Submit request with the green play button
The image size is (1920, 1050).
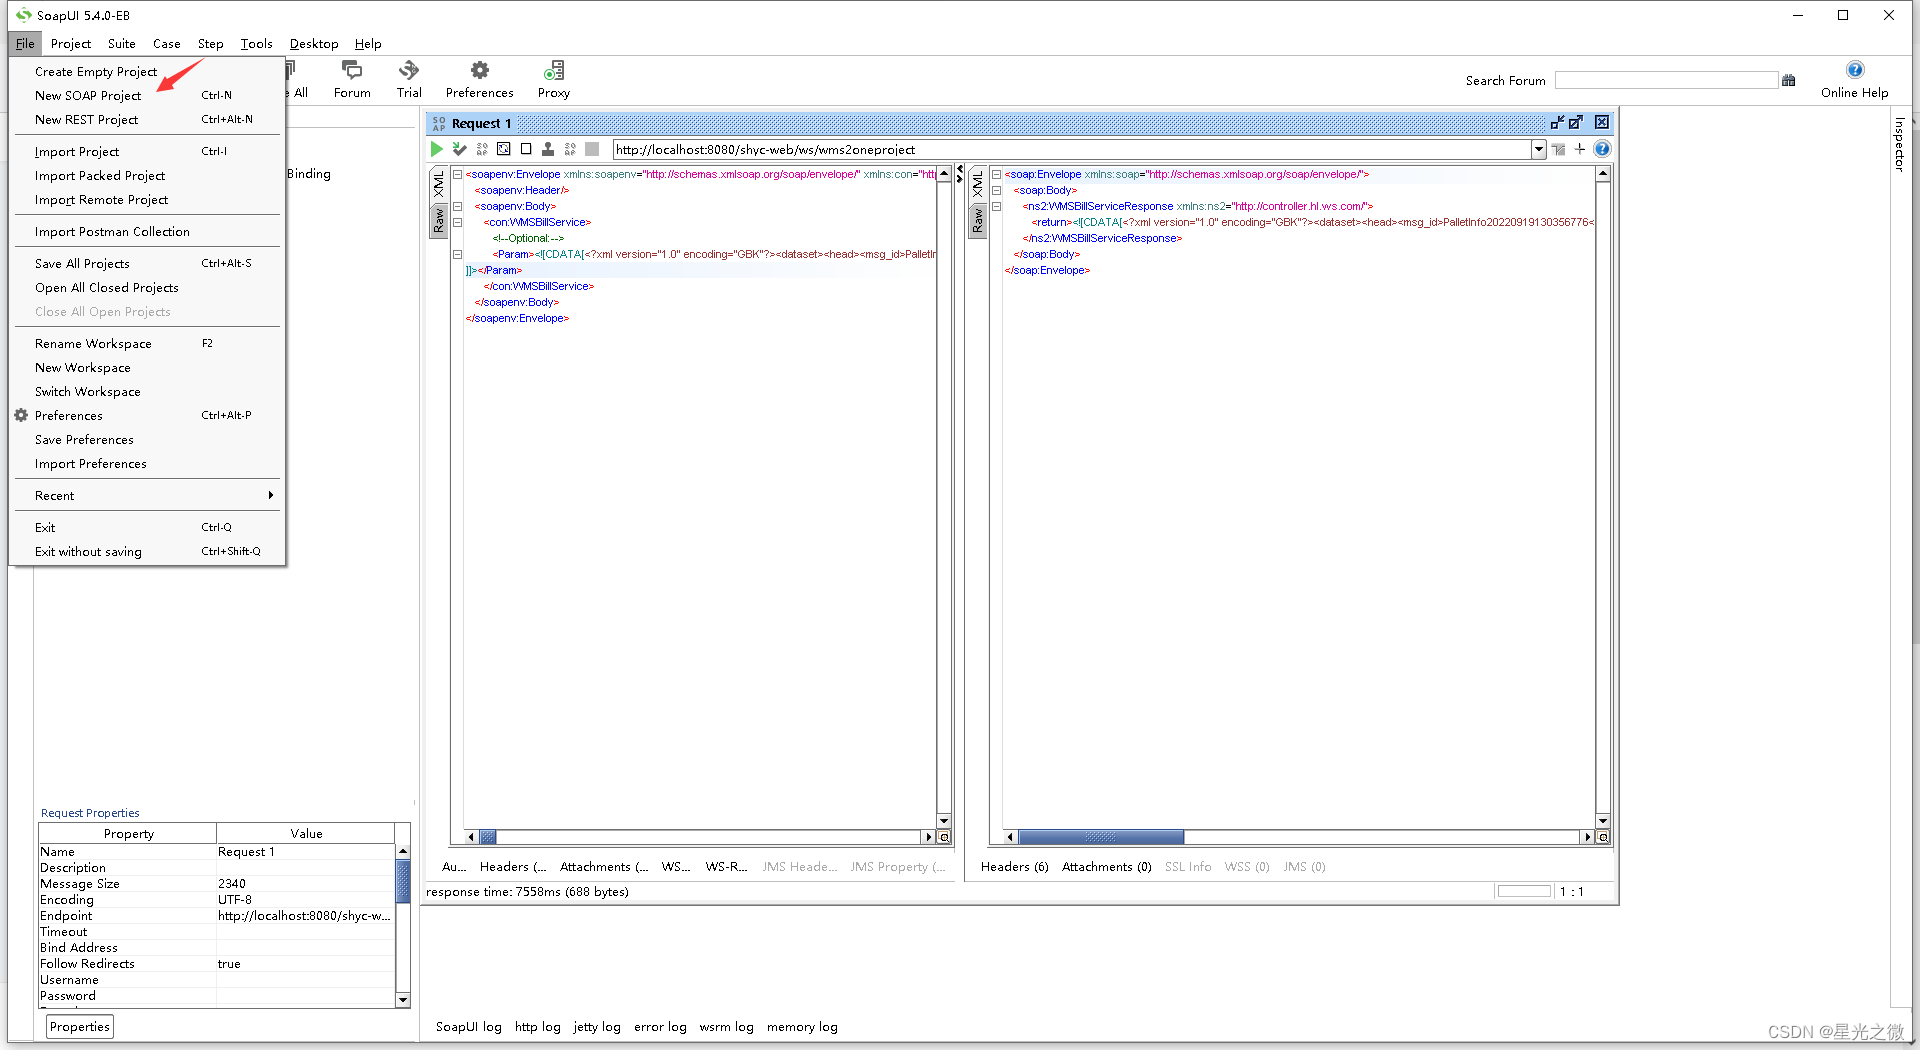point(436,149)
